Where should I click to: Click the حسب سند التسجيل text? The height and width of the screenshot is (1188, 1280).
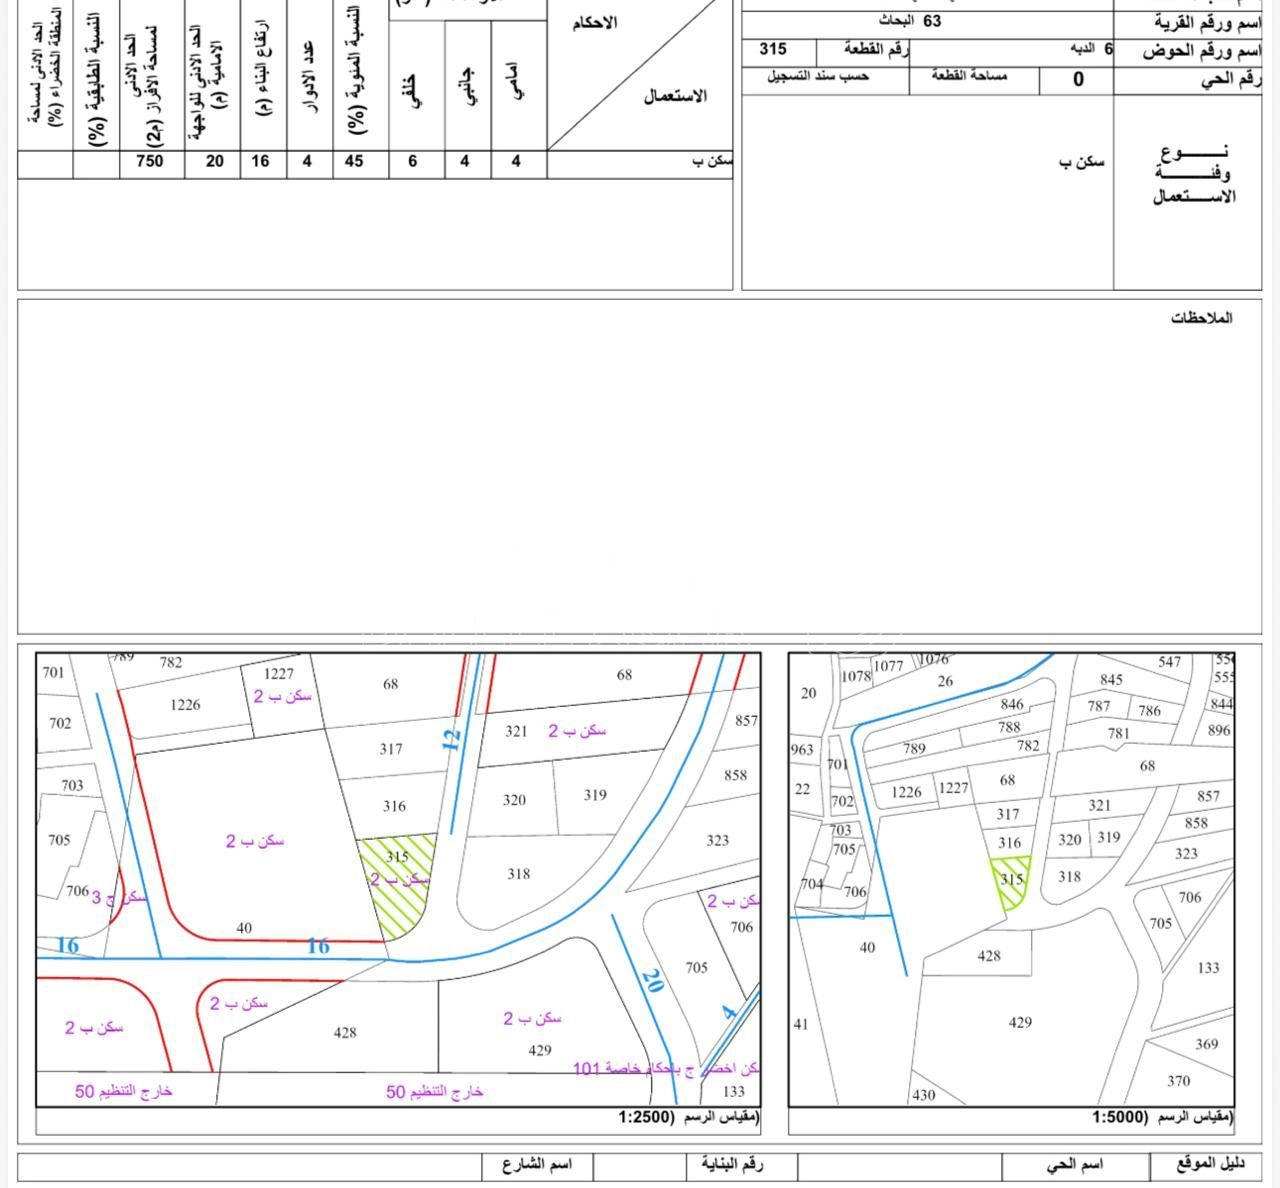pos(818,76)
